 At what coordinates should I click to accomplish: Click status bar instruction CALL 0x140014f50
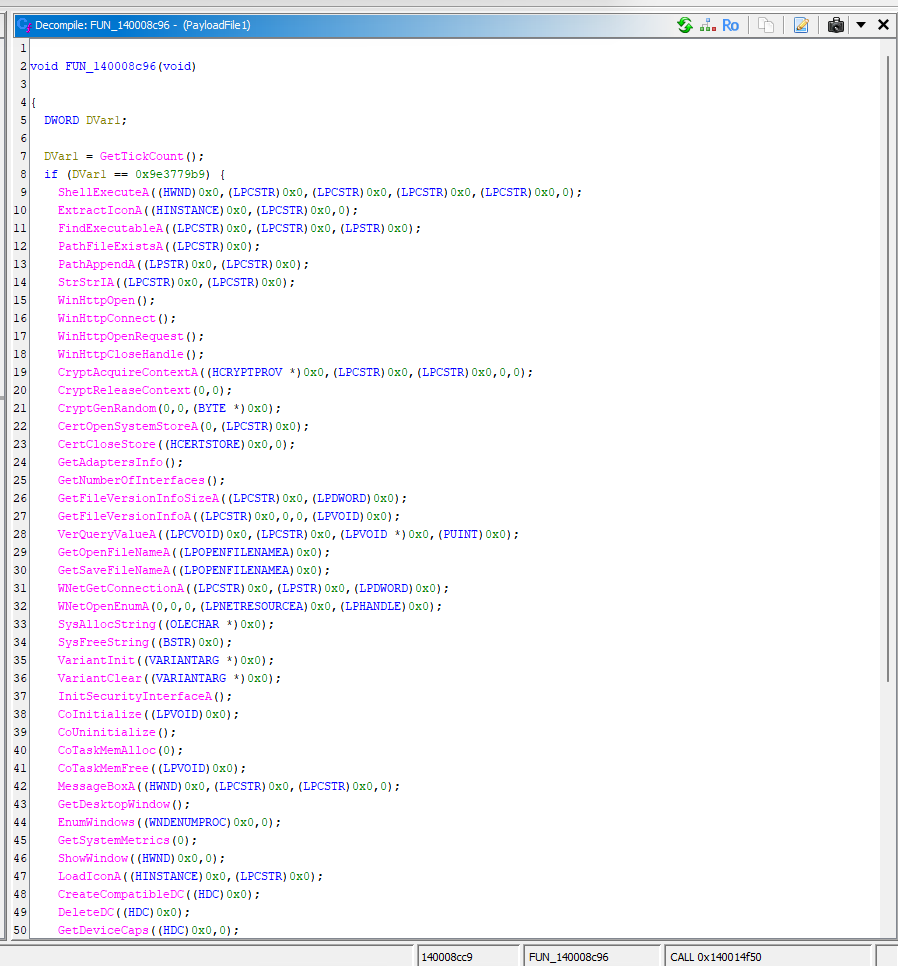point(769,957)
